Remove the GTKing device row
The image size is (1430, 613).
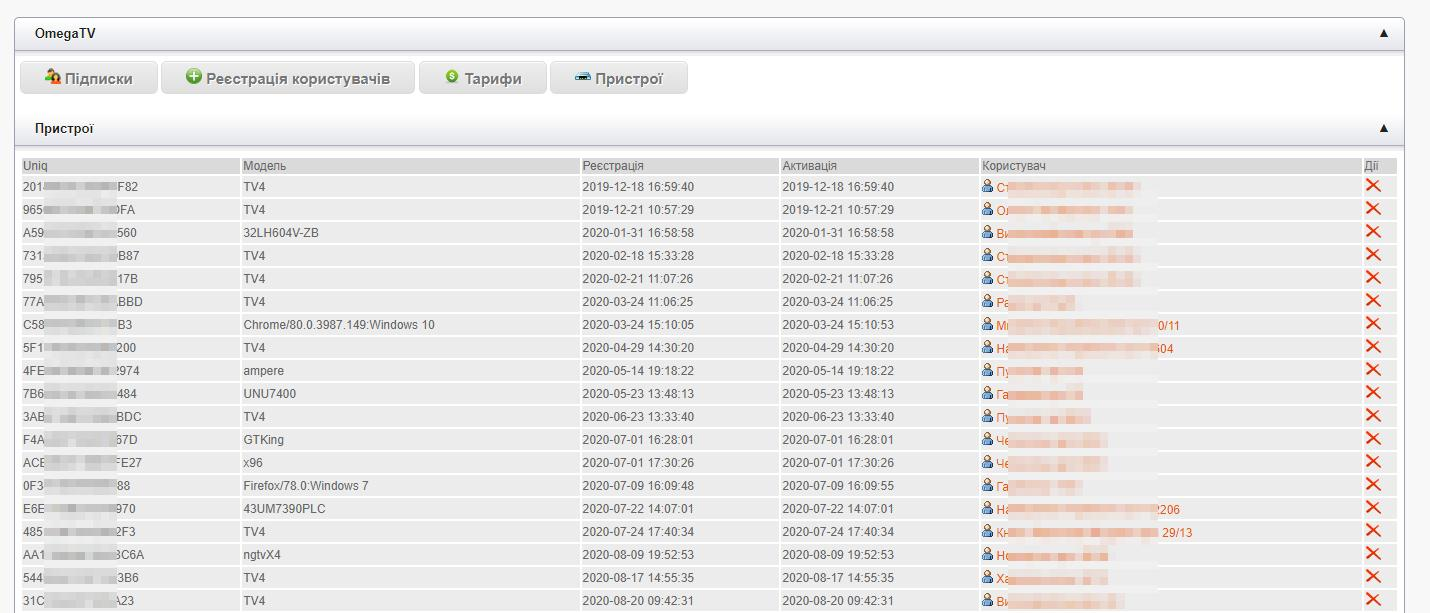click(x=1373, y=439)
